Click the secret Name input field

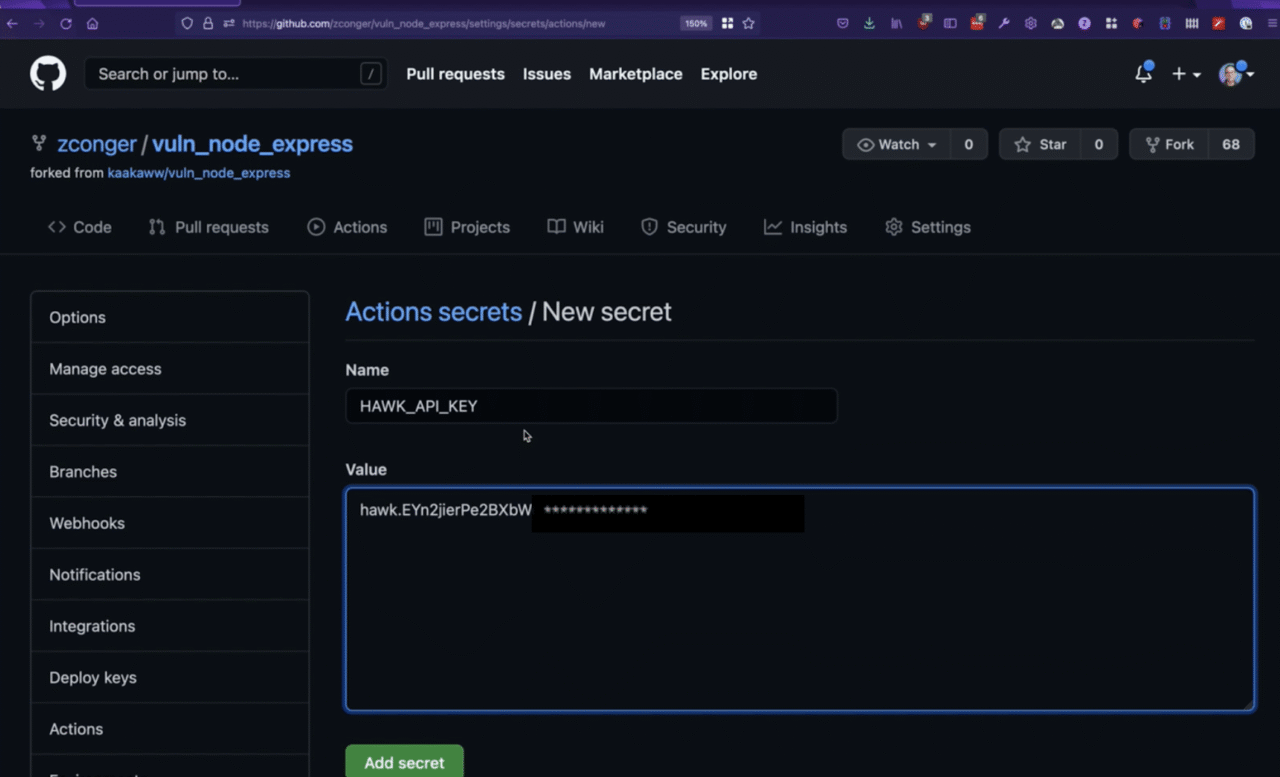click(x=591, y=406)
